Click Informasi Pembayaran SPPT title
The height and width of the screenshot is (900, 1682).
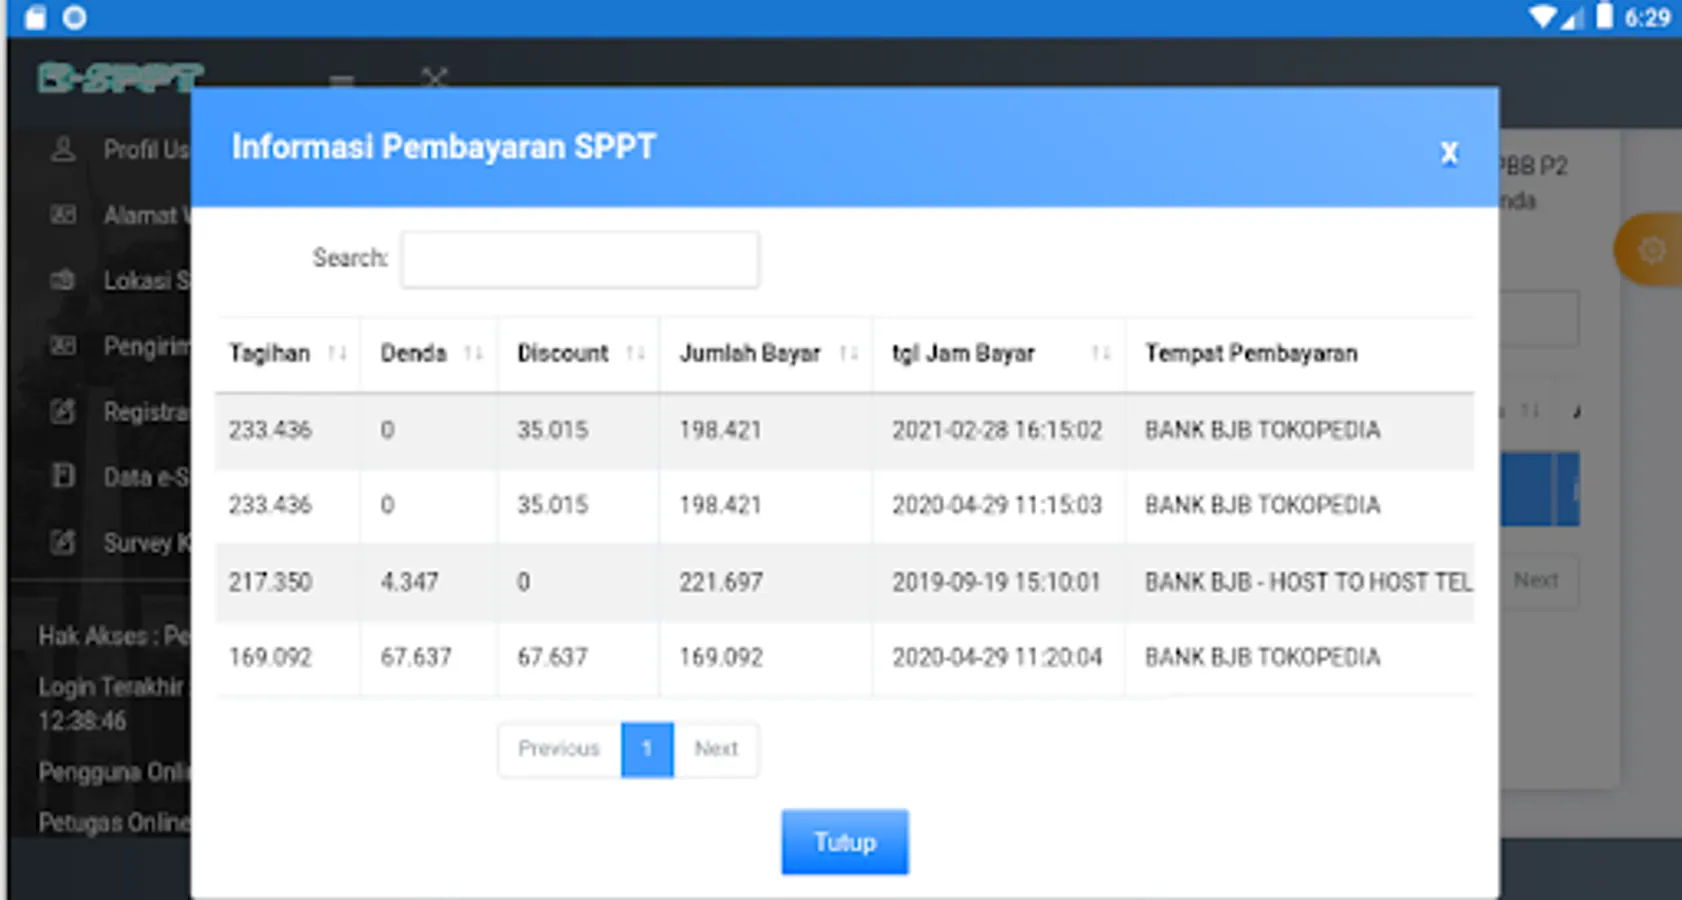pos(444,147)
